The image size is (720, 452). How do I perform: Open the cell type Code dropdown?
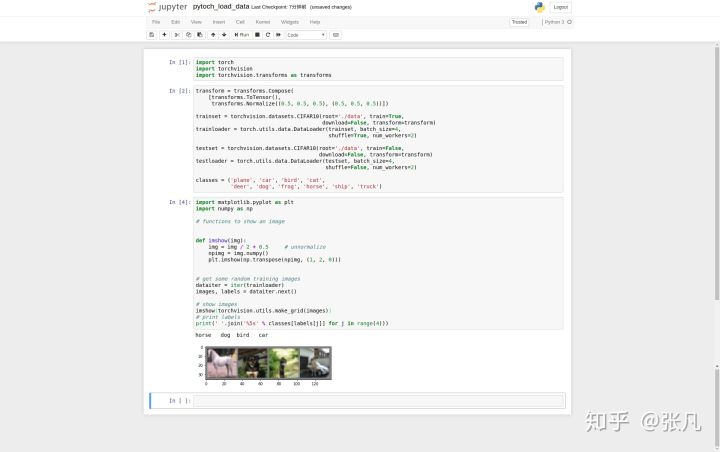click(306, 35)
